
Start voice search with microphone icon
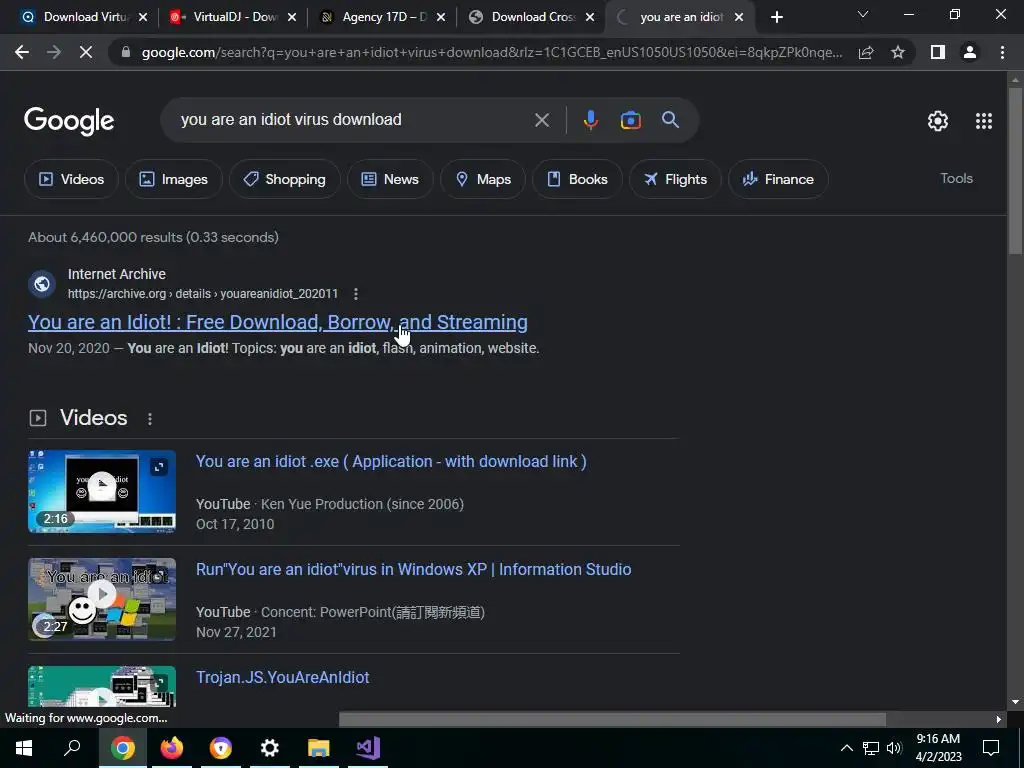590,120
